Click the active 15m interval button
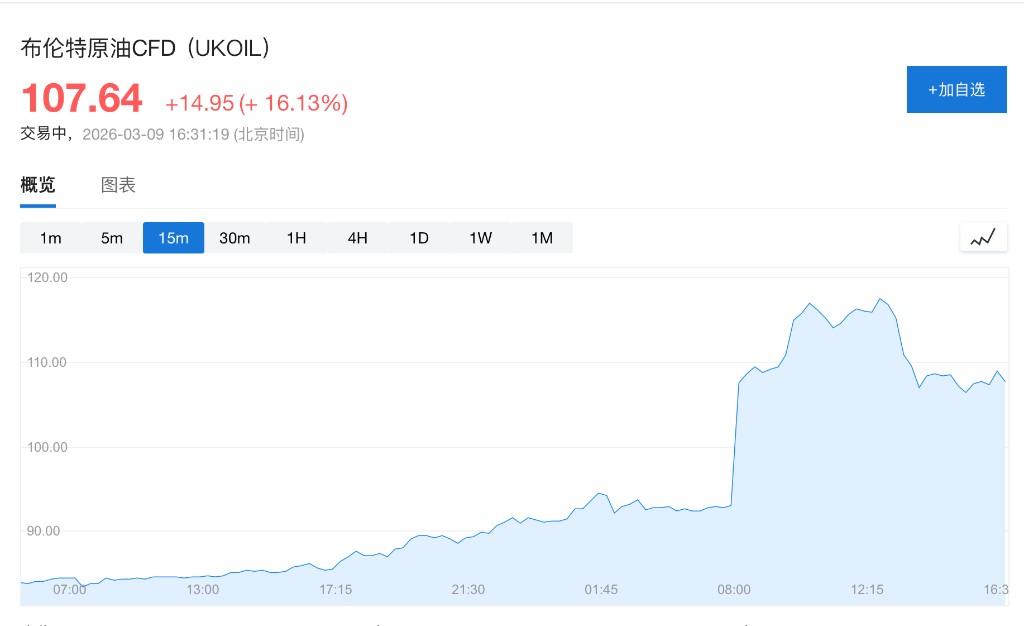This screenshot has width=1024, height=626. pos(173,238)
